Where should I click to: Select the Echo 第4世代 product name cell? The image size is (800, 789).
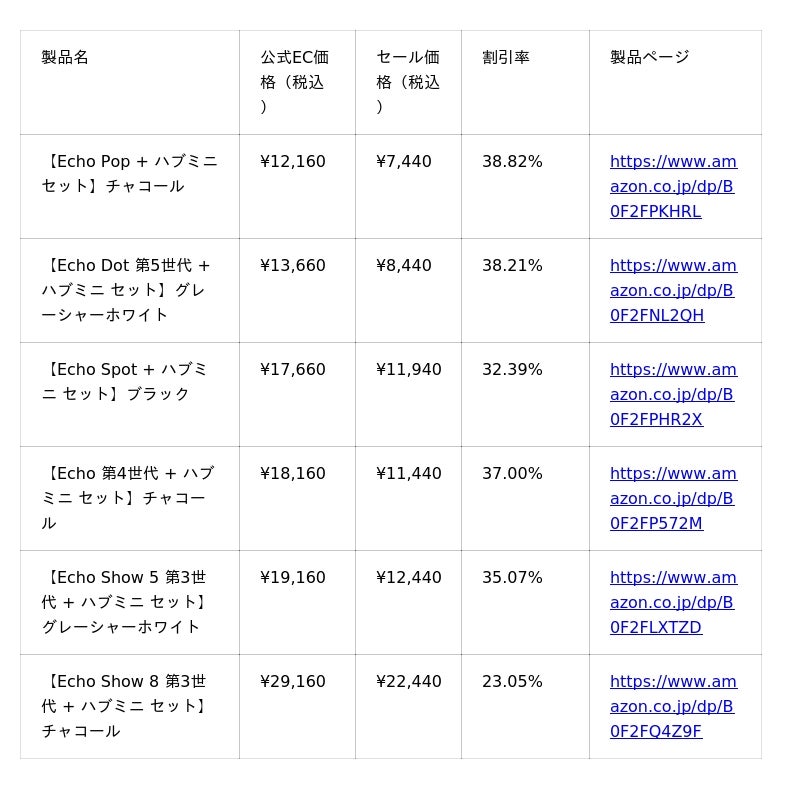tap(127, 498)
